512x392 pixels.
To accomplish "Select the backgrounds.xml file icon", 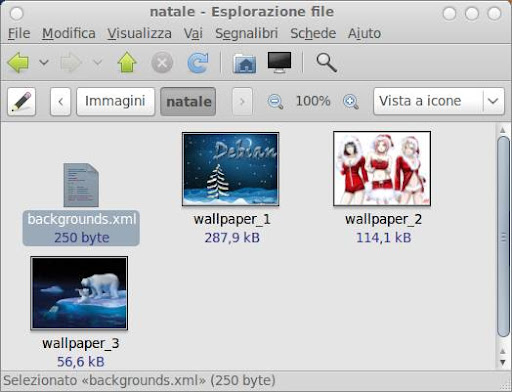I will [81, 185].
